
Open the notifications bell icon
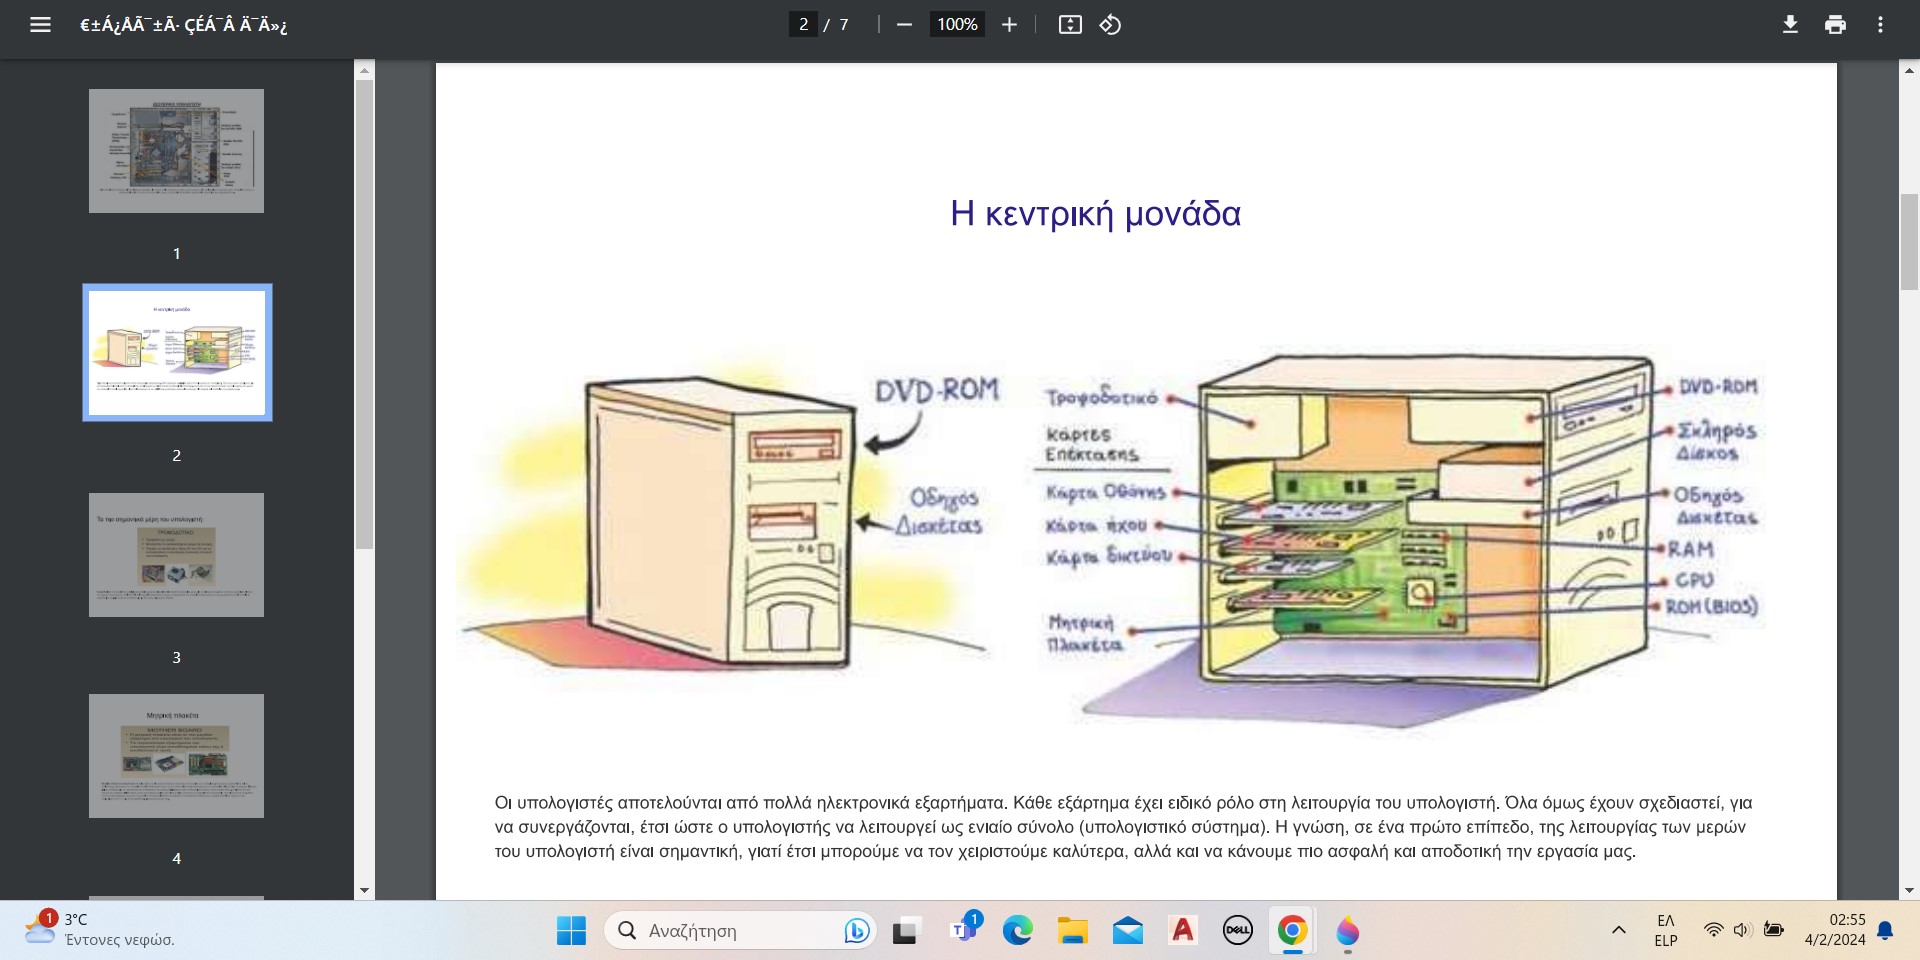1886,931
